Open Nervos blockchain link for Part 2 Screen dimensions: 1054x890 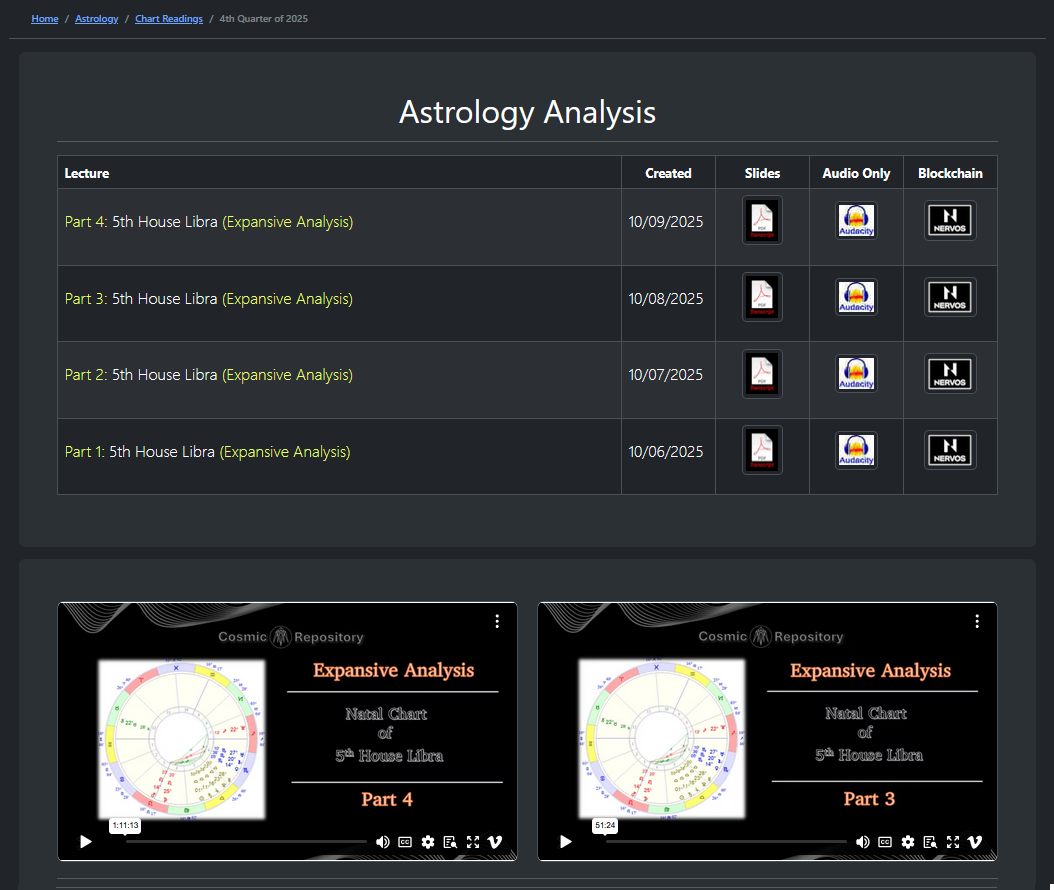[x=950, y=374]
